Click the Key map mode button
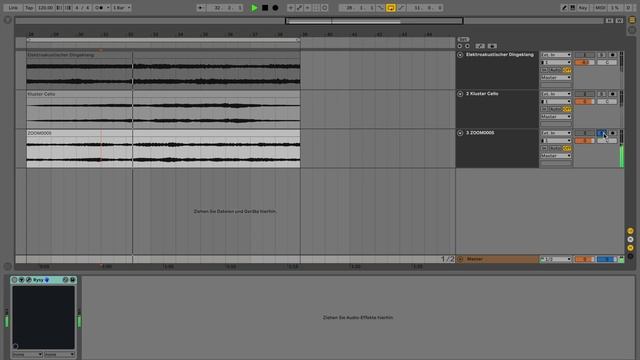Screen dimensions: 640x360 (x=583, y=8)
